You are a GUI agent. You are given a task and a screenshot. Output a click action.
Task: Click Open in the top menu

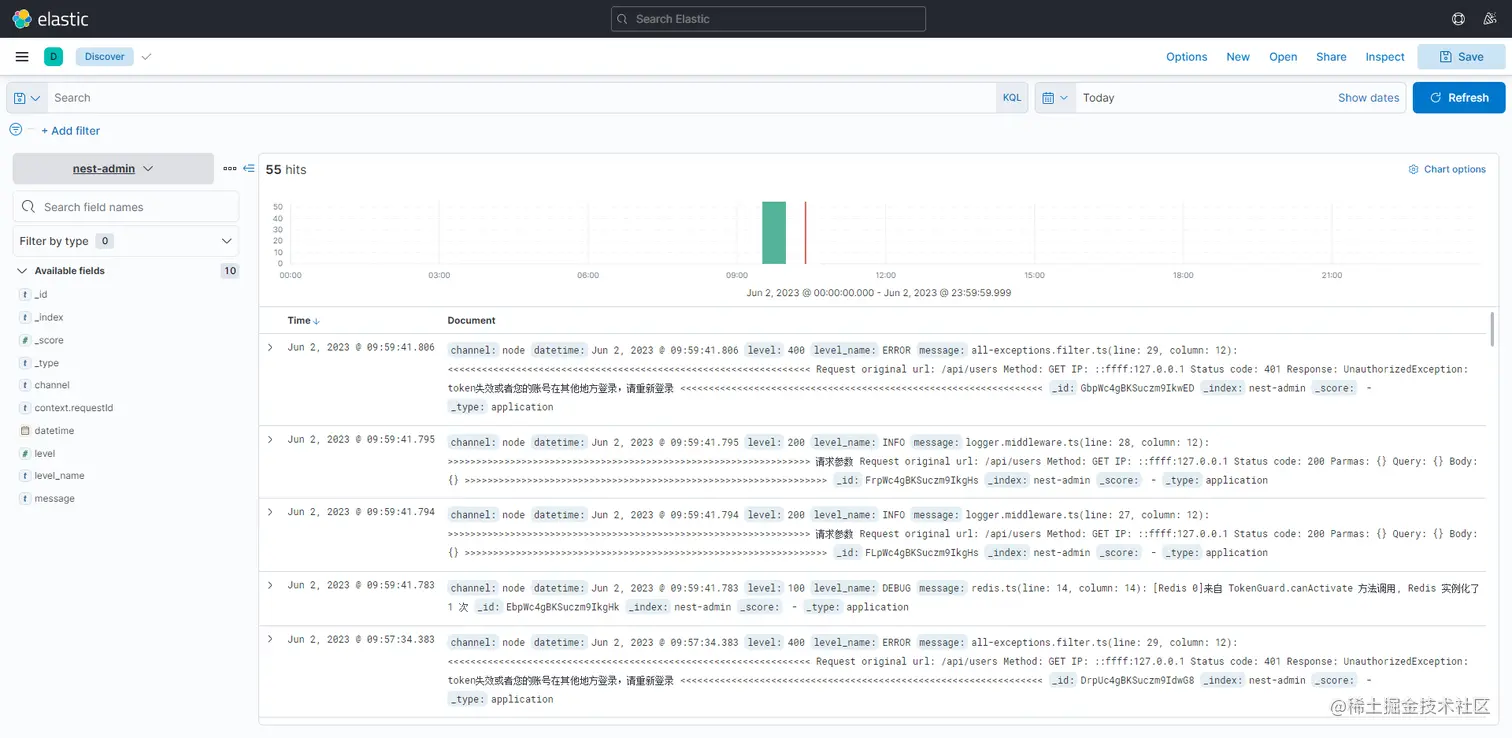[1283, 57]
